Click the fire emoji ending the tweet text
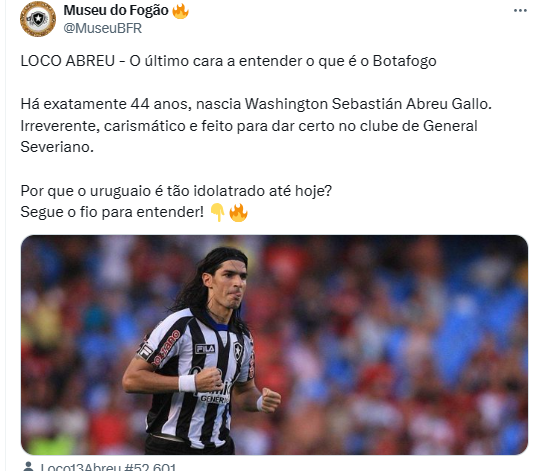This screenshot has height=471, width=539. [238, 212]
